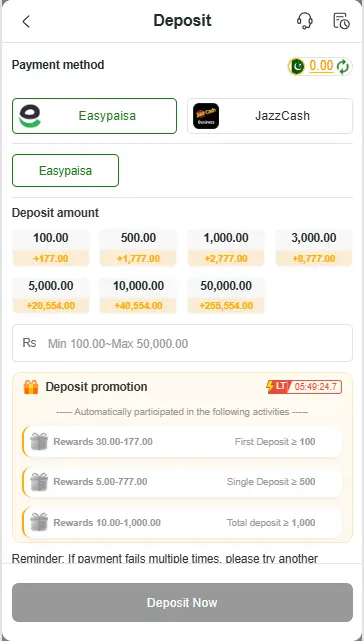Click the JazzCash logo icon
This screenshot has height=641, width=364.
point(206,116)
